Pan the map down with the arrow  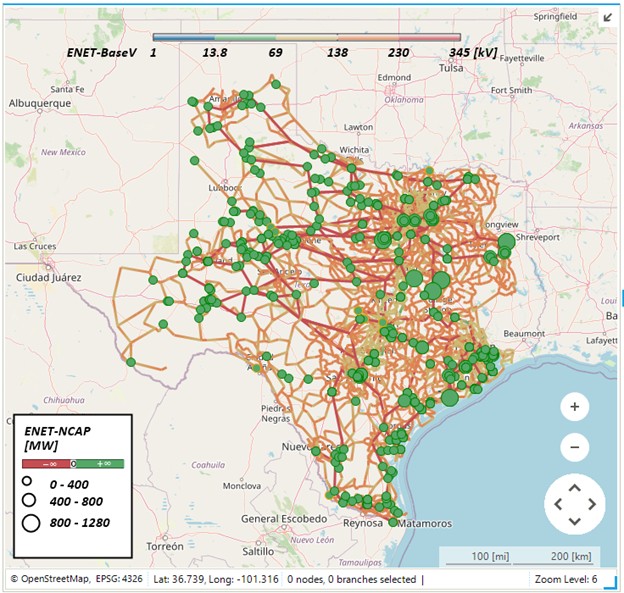[574, 521]
